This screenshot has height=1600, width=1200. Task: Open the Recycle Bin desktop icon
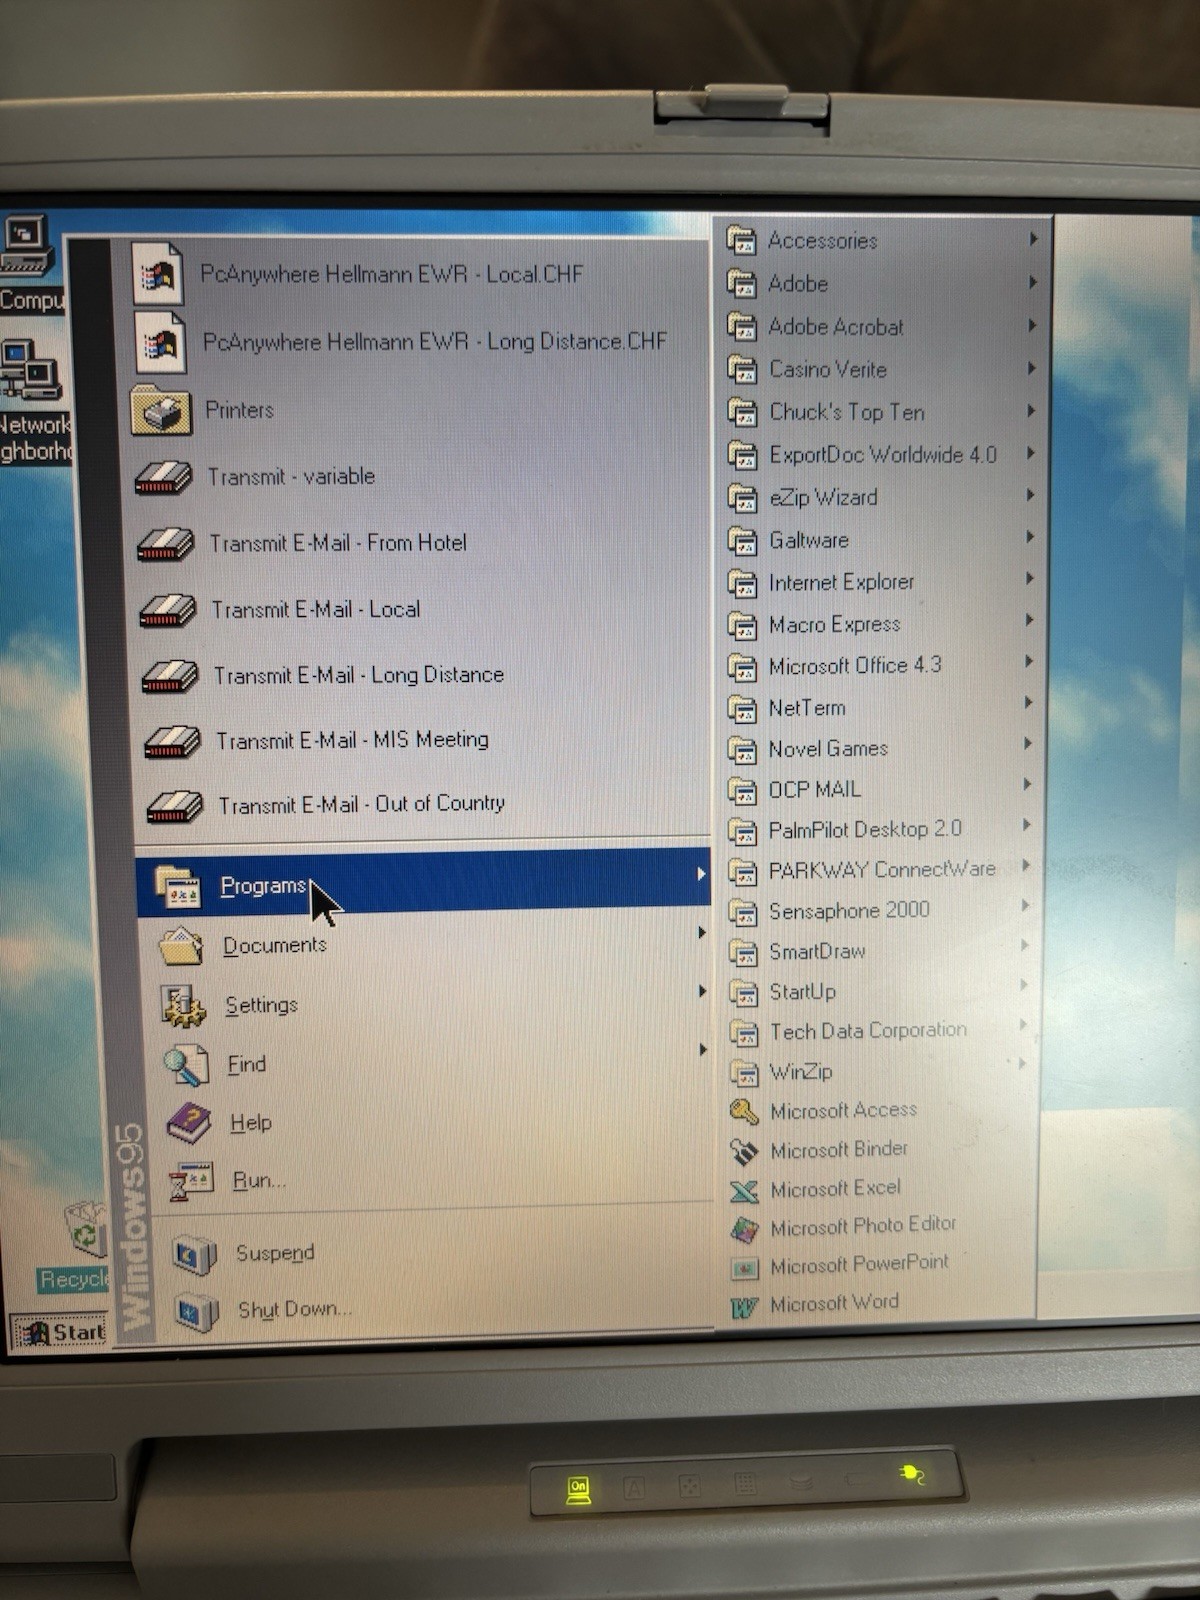click(86, 1230)
